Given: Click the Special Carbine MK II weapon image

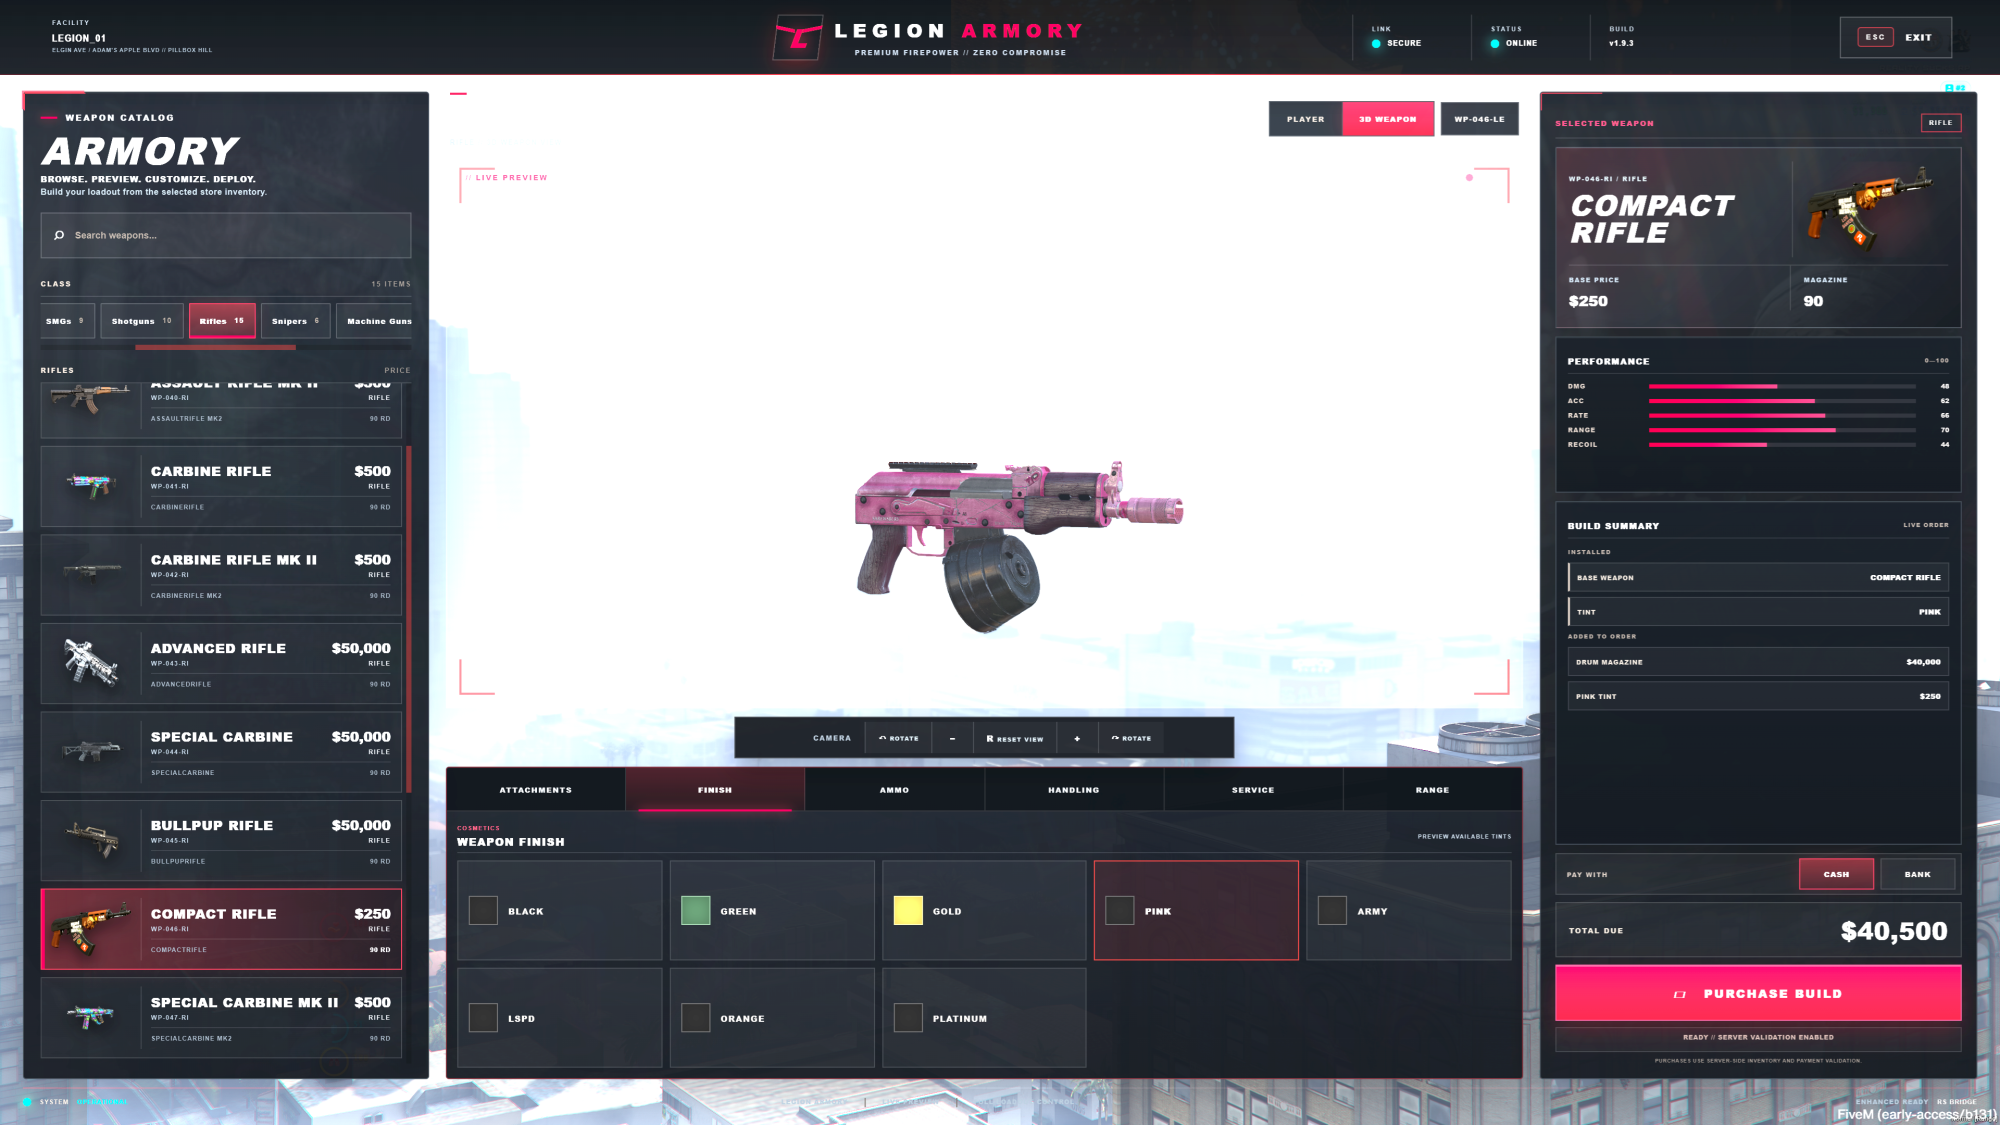Looking at the screenshot, I should [x=90, y=1016].
